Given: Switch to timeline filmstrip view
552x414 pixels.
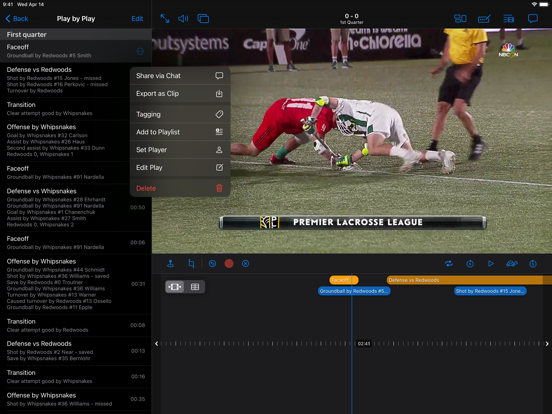Looking at the screenshot, I should (x=175, y=287).
